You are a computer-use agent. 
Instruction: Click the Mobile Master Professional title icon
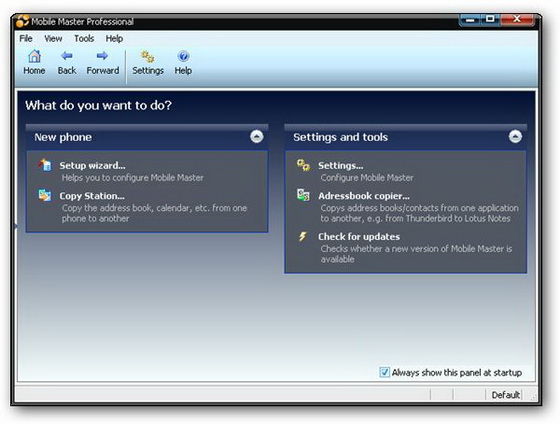22,21
